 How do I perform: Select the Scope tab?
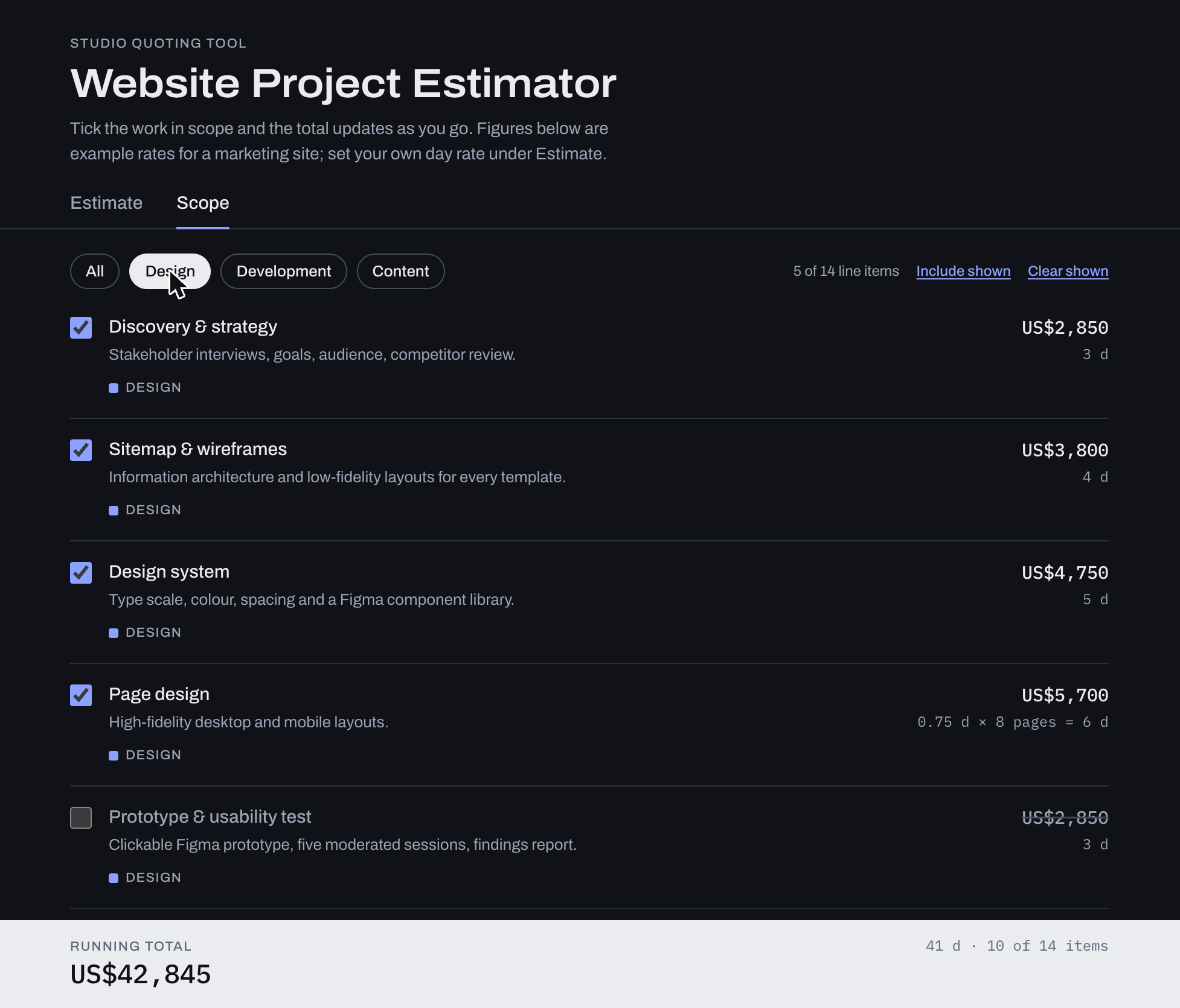[x=202, y=203]
